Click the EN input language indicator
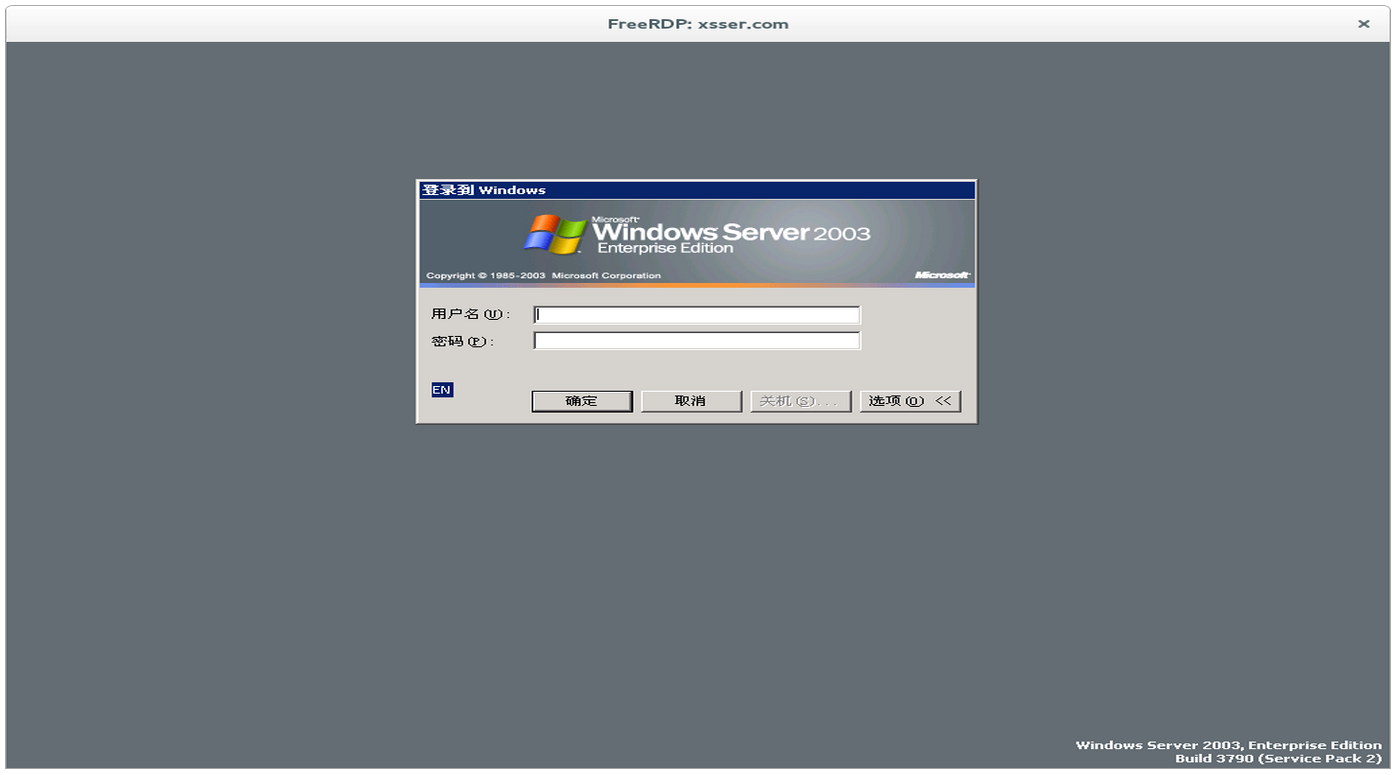This screenshot has width=1397, height=775. click(x=442, y=390)
